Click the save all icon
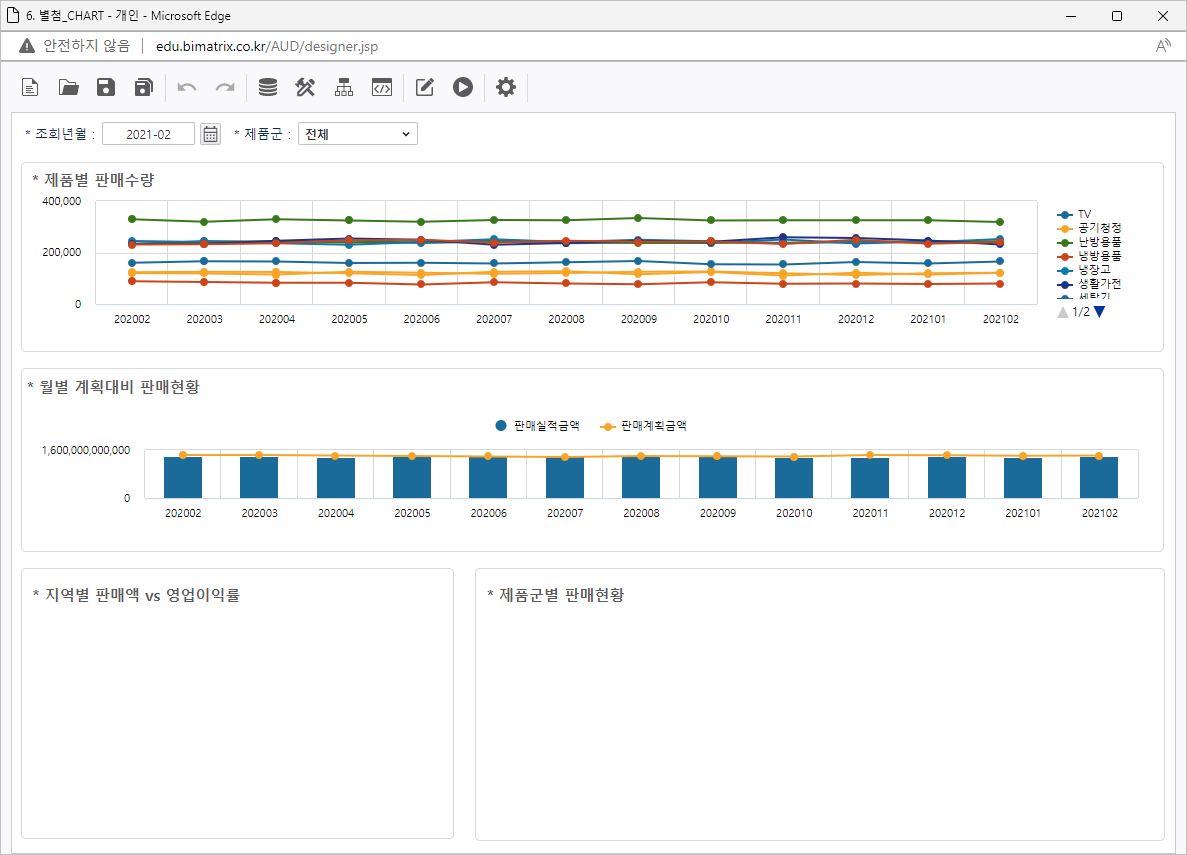This screenshot has height=855, width=1187. click(143, 88)
